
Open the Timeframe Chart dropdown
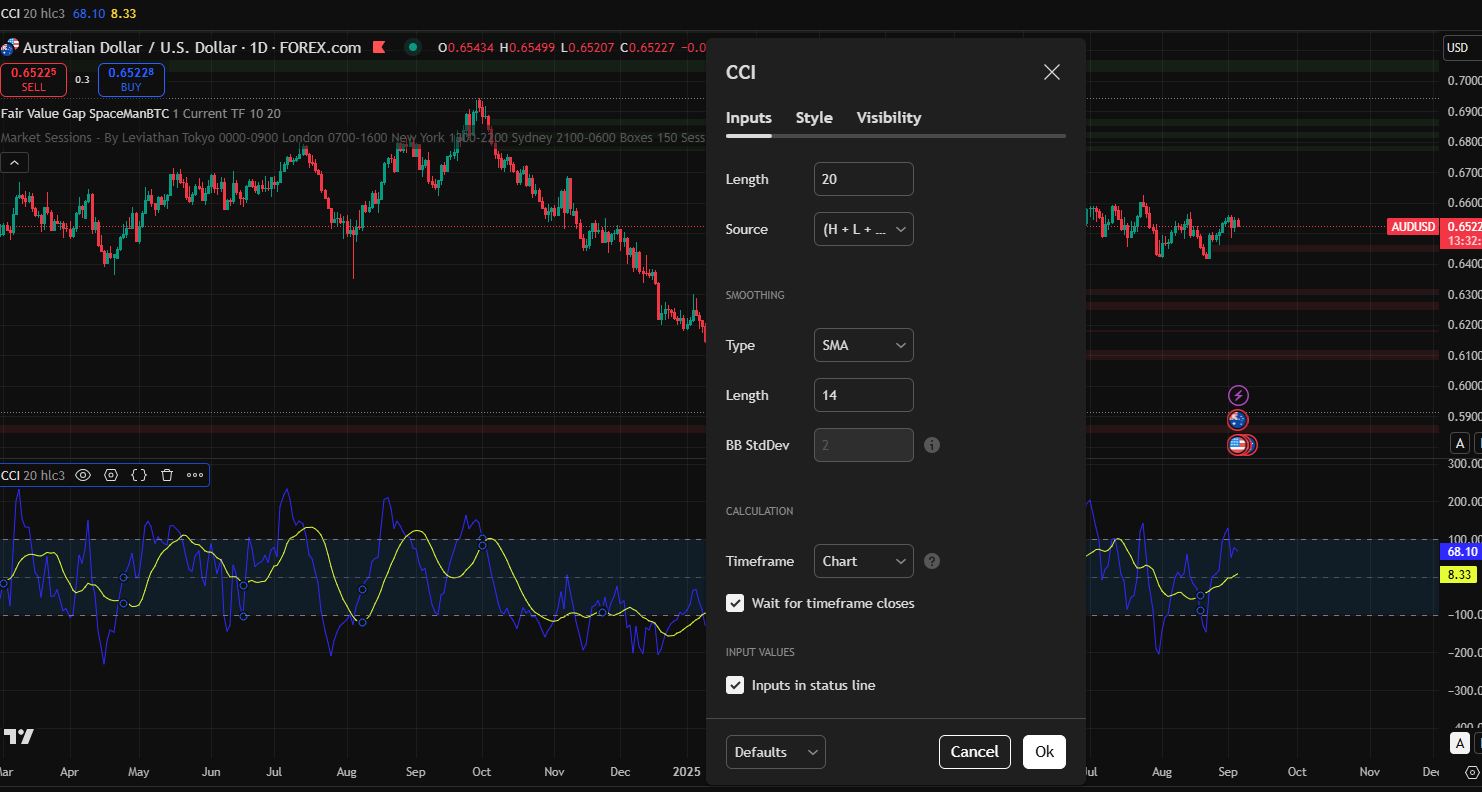863,561
